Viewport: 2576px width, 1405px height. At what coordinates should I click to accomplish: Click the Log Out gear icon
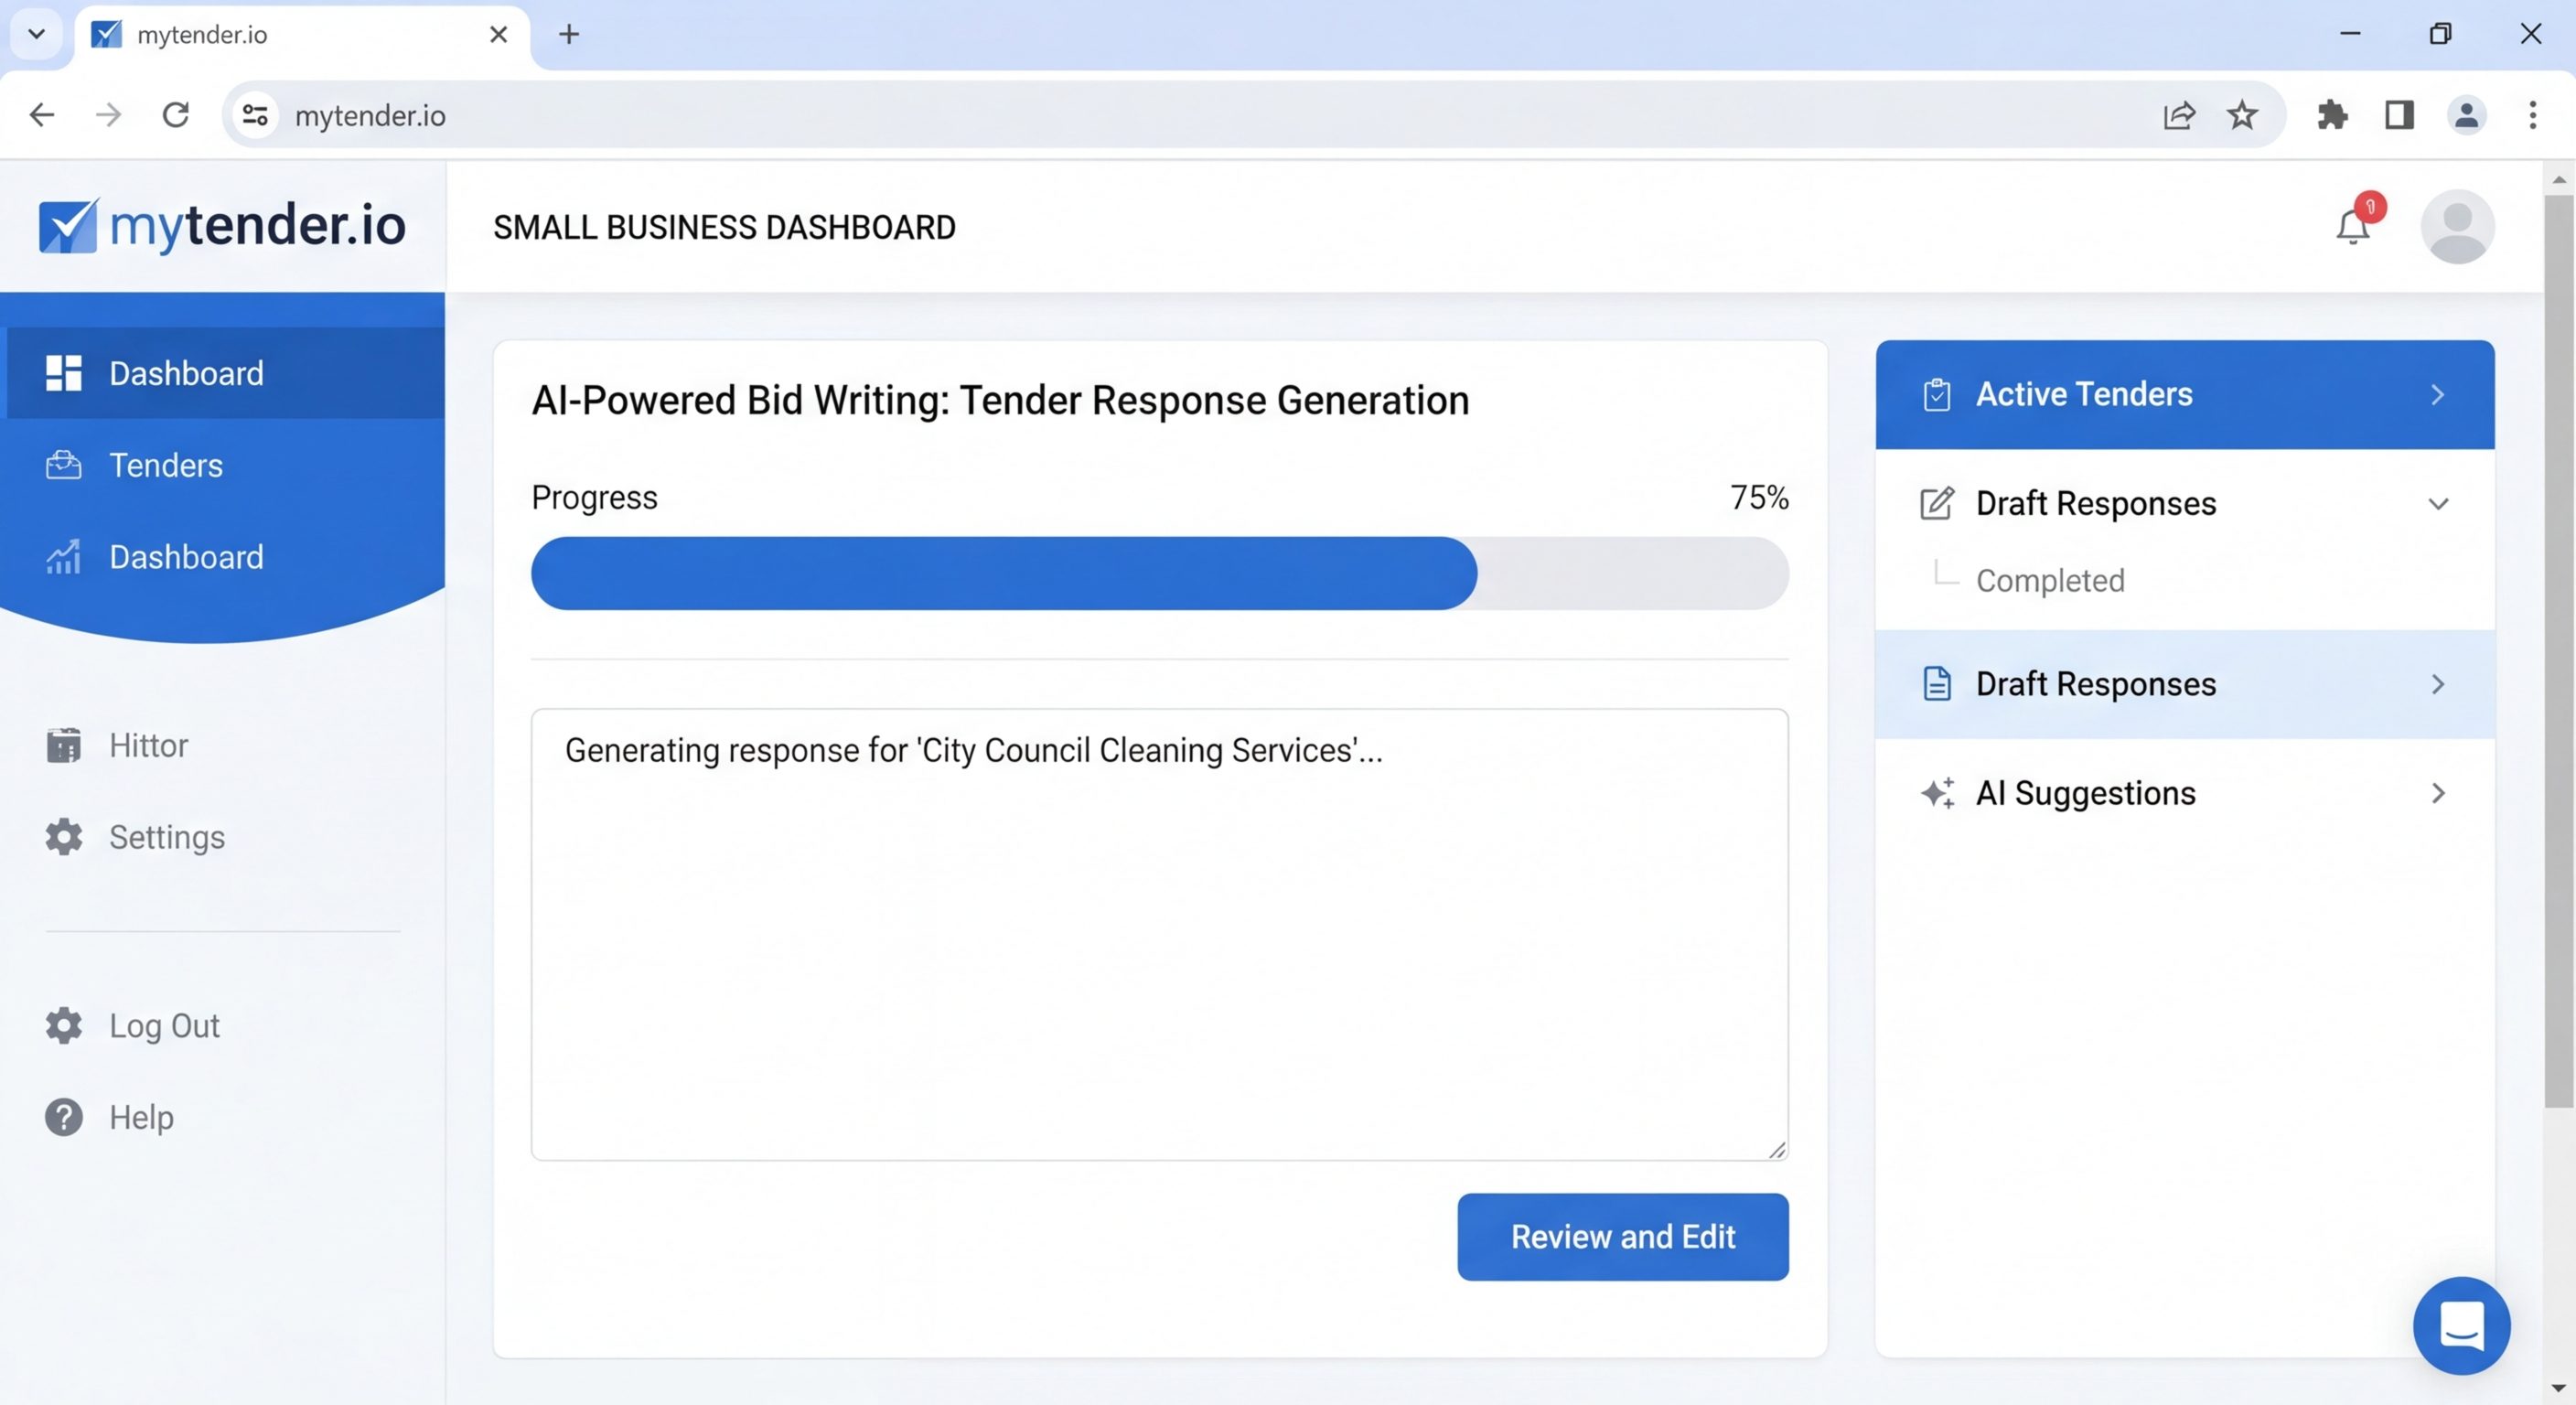(x=64, y=1025)
